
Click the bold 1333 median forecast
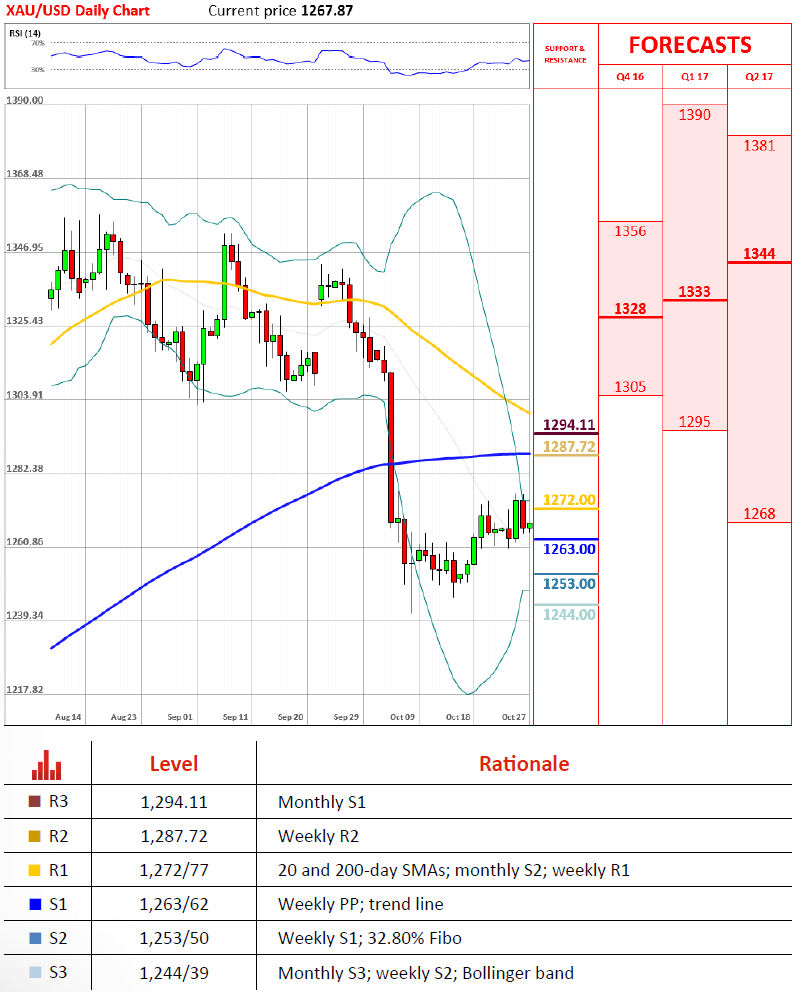coord(695,292)
